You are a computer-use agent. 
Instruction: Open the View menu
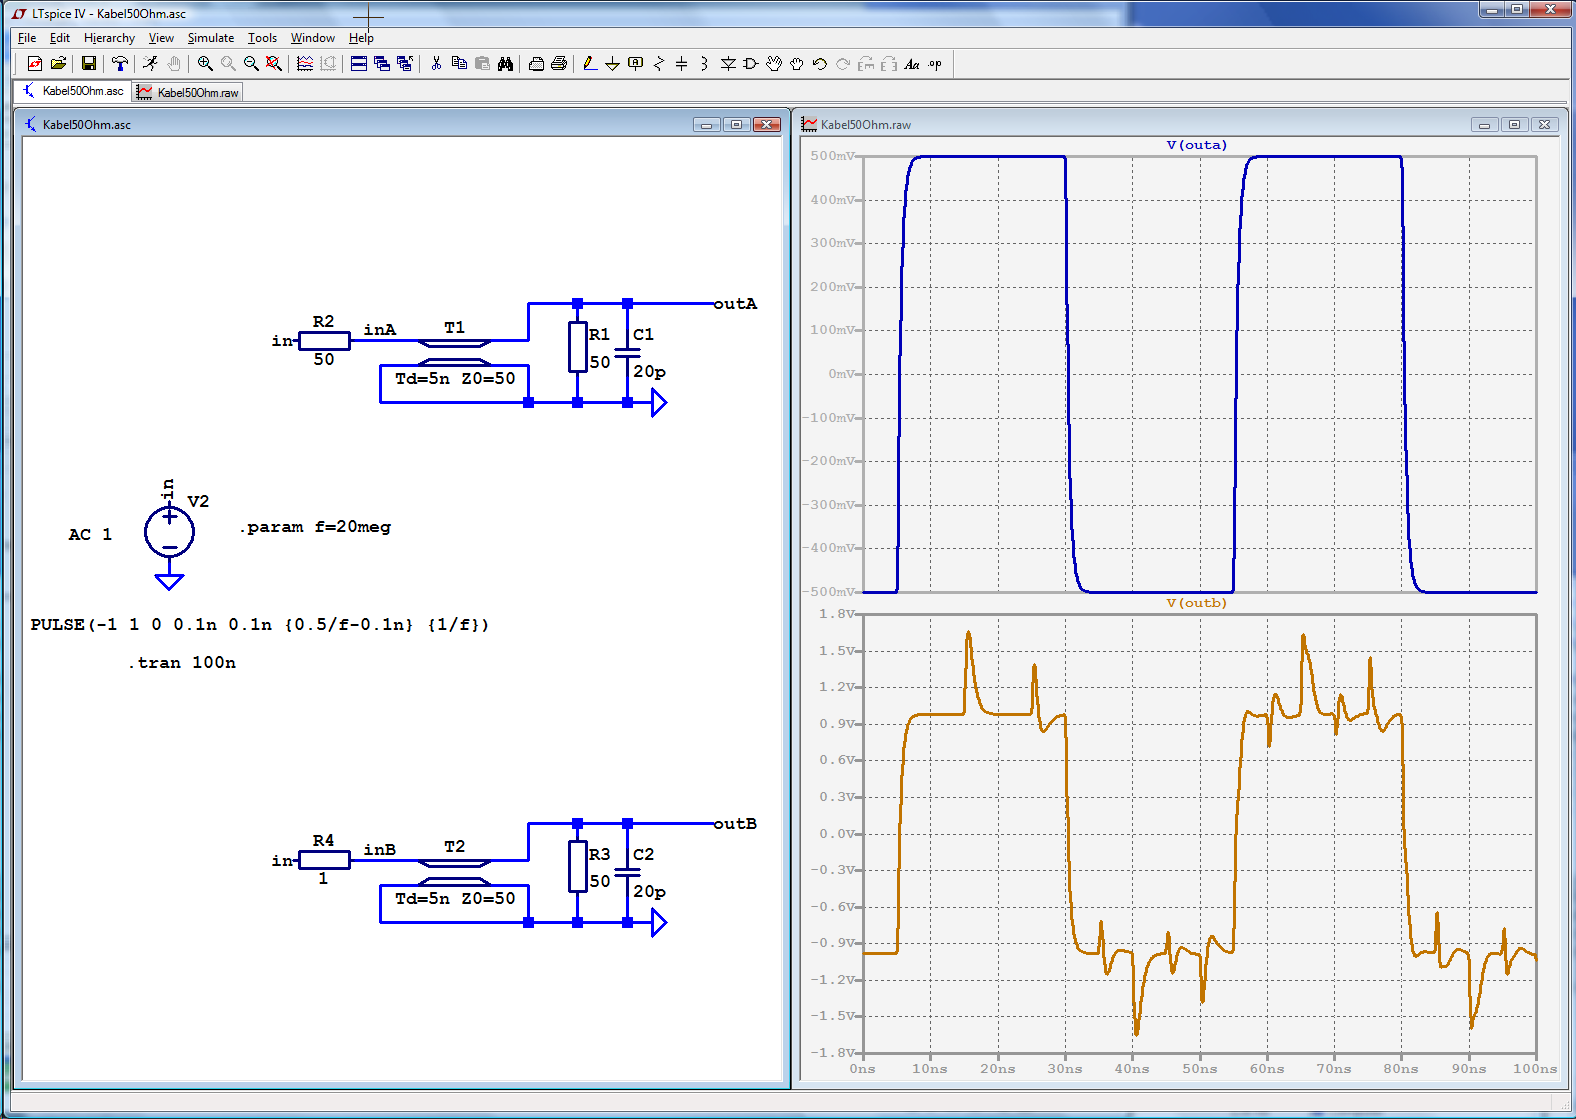[161, 38]
